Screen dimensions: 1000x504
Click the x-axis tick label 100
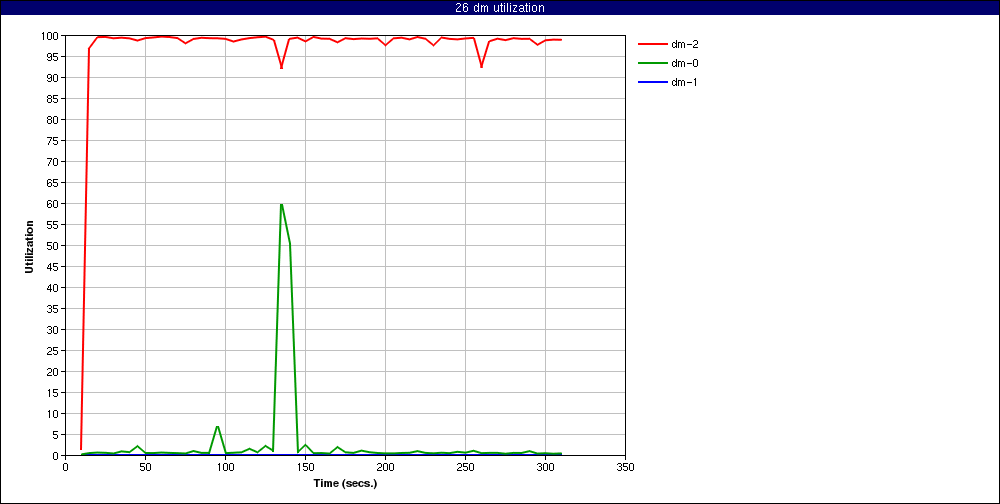coord(225,467)
